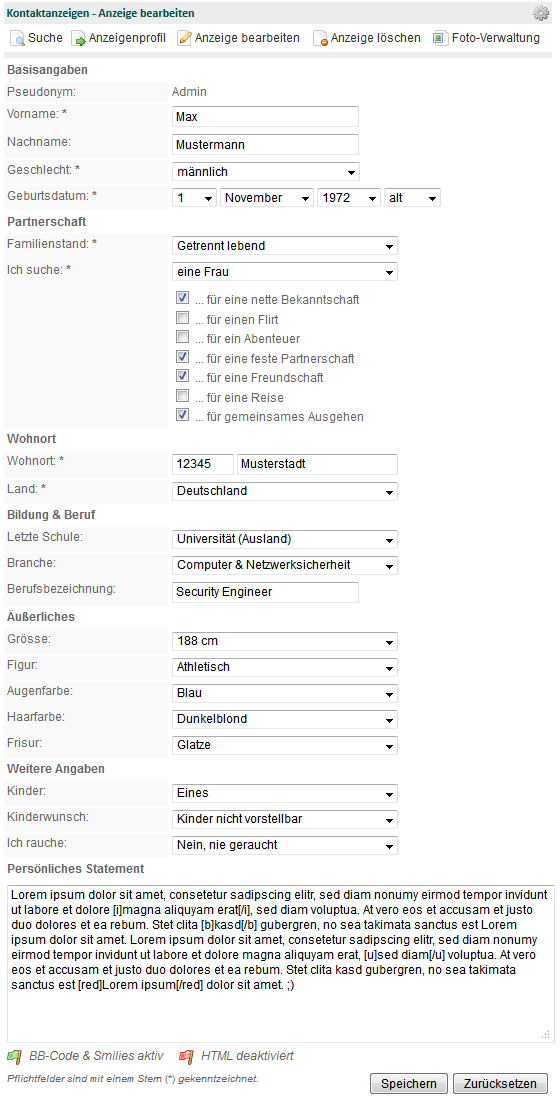
Task: Select the birth month November dropdown
Action: 267,198
